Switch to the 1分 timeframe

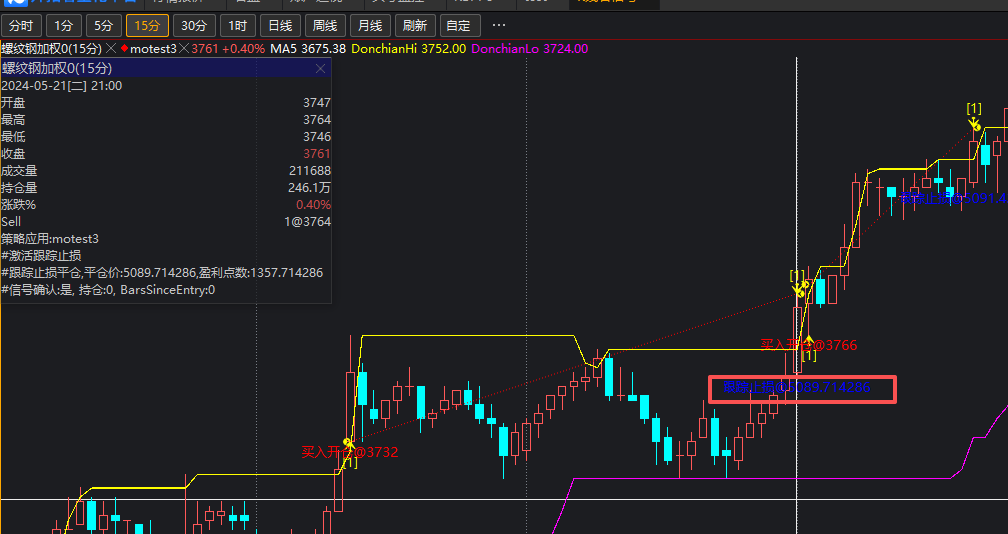pos(63,25)
